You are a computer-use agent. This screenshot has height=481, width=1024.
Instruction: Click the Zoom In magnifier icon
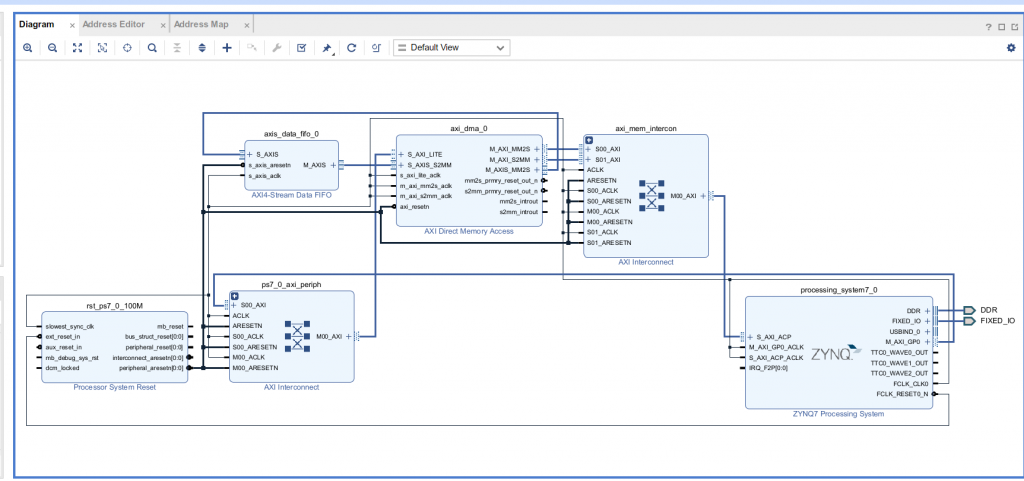pos(27,48)
